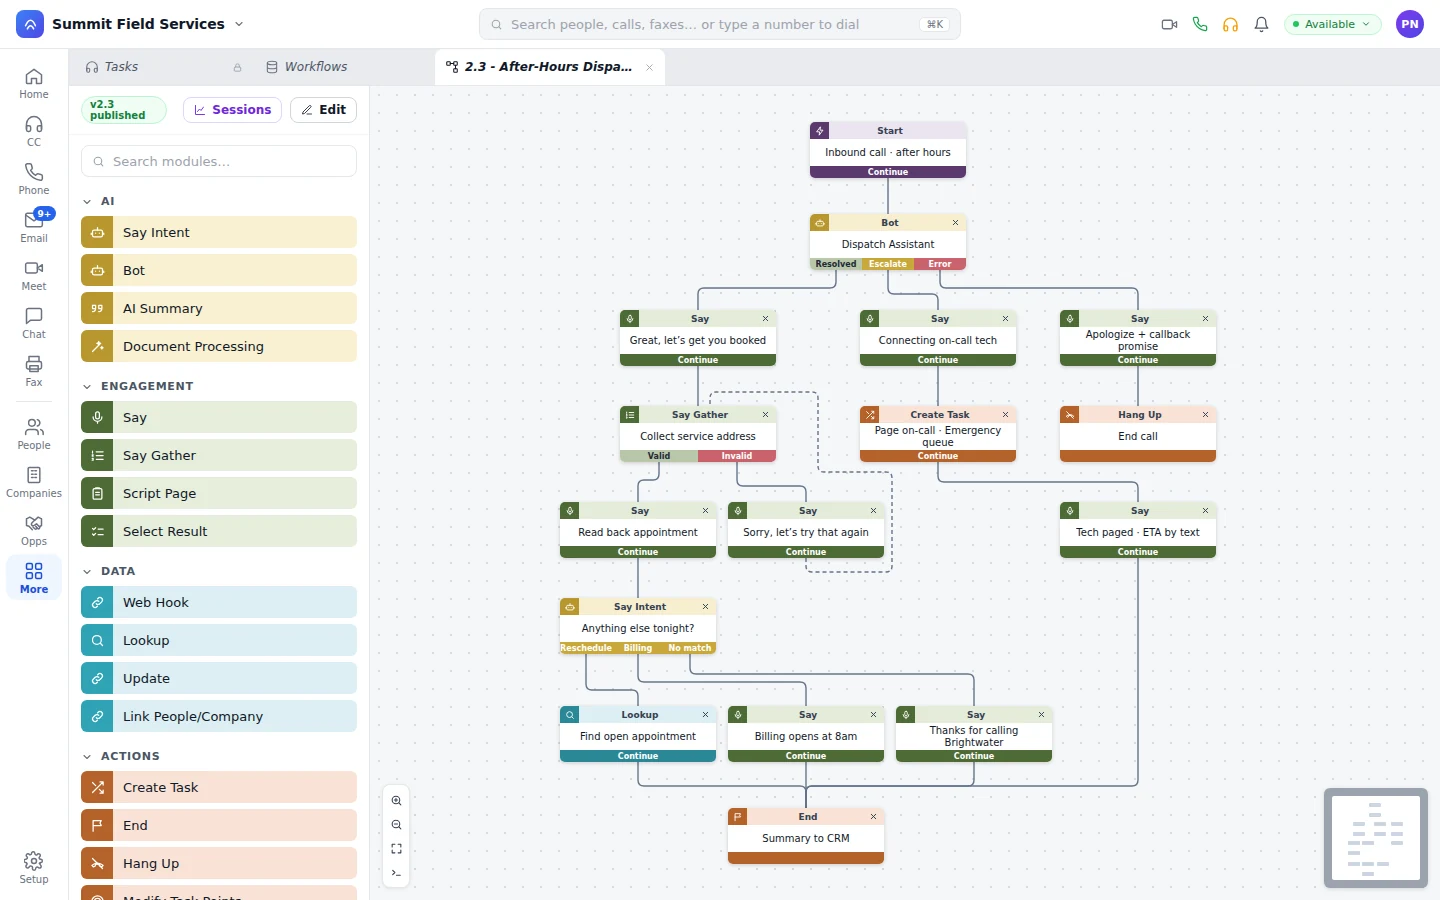This screenshot has height=900, width=1440.
Task: Select the Create Task module in palette
Action: pos(219,787)
